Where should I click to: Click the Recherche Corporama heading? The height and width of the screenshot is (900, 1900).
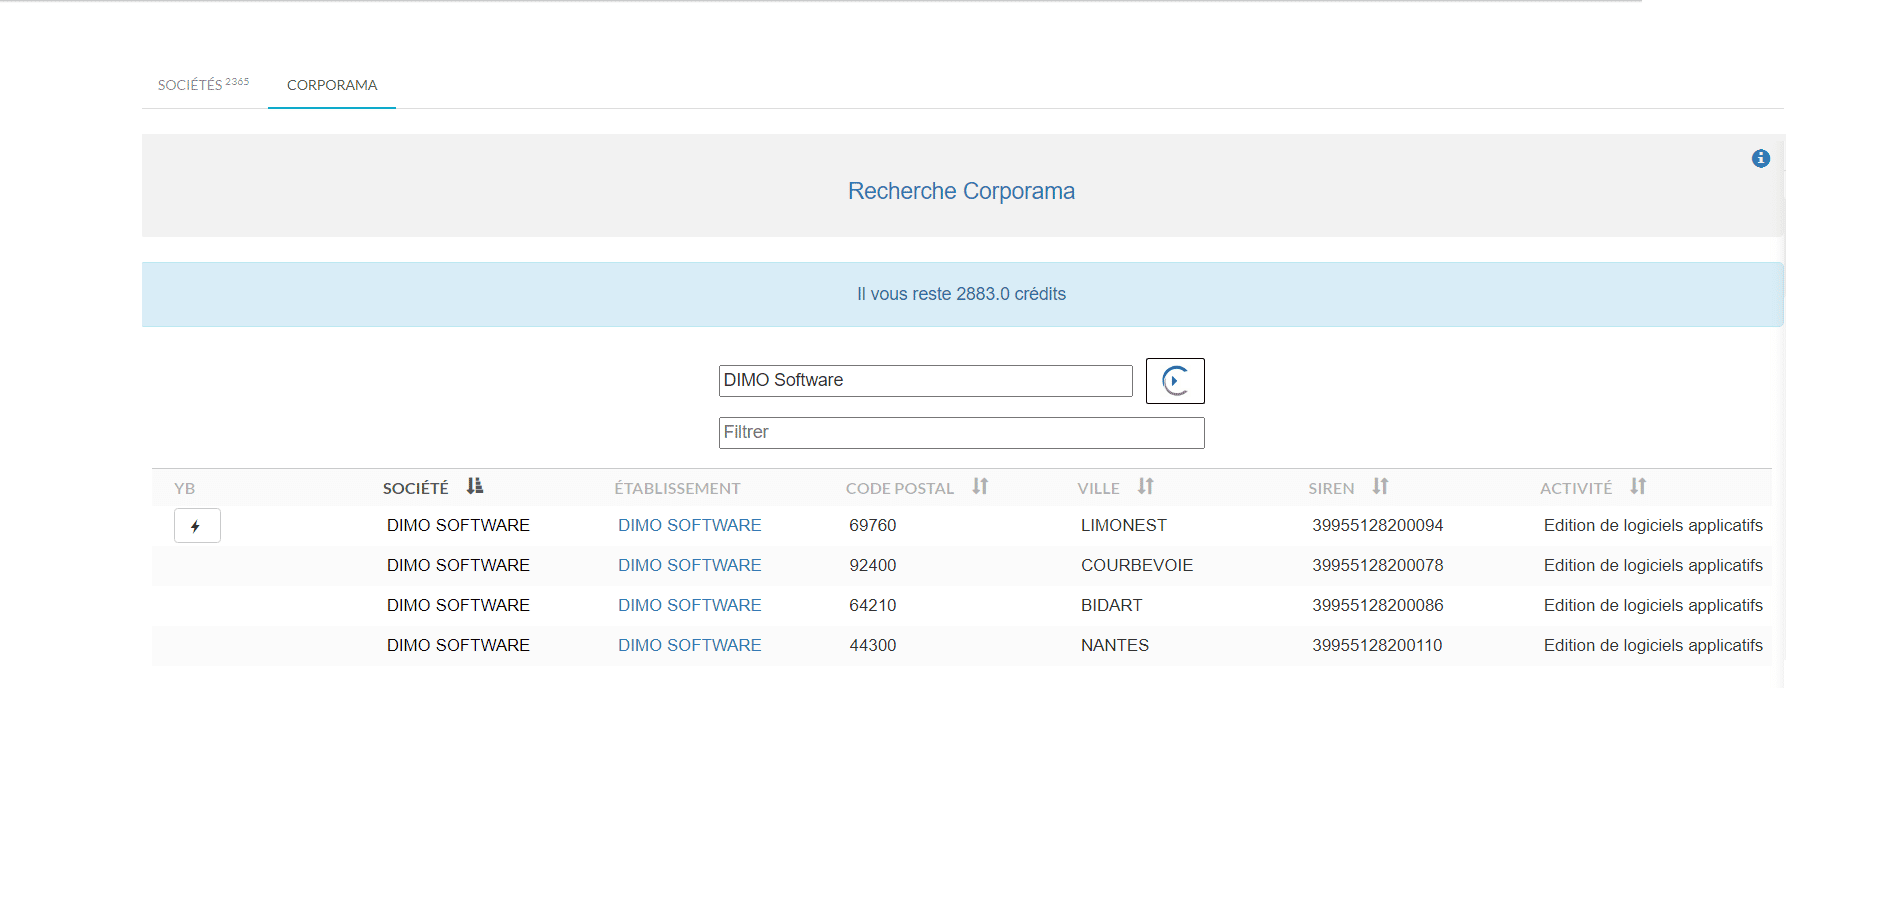(x=961, y=191)
